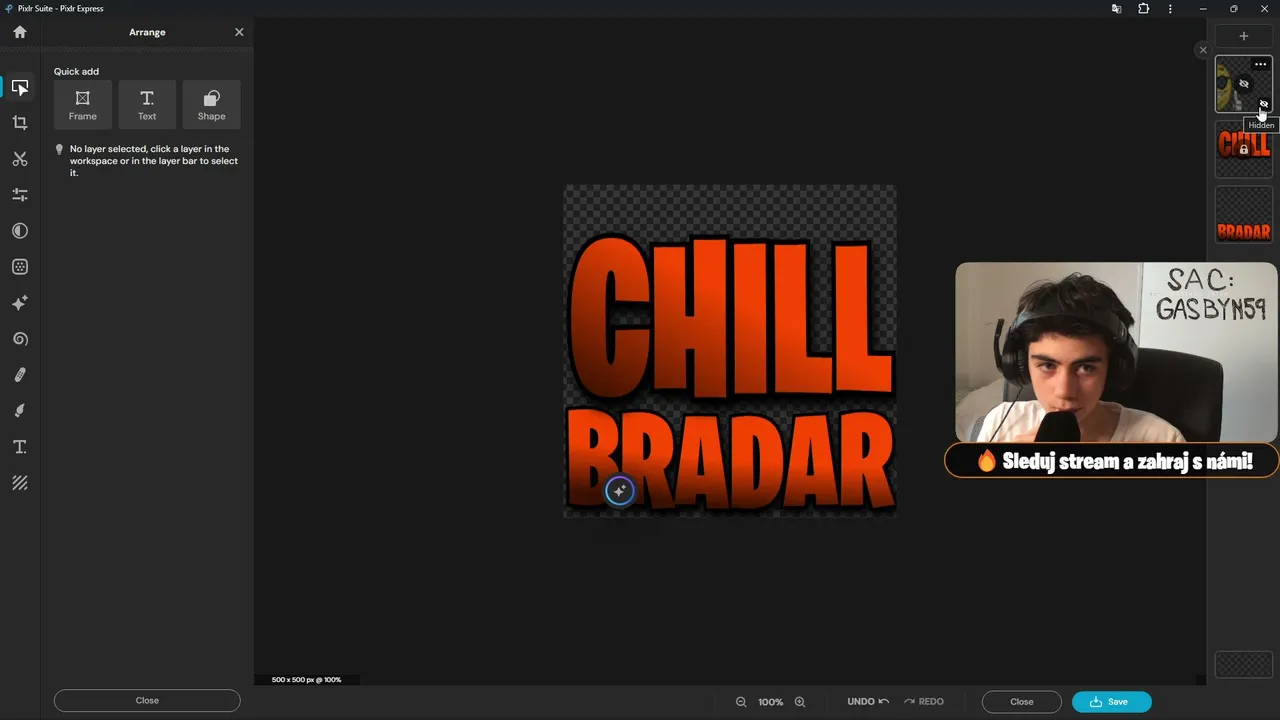Viewport: 1280px width, 720px height.
Task: Save the image
Action: [1111, 702]
